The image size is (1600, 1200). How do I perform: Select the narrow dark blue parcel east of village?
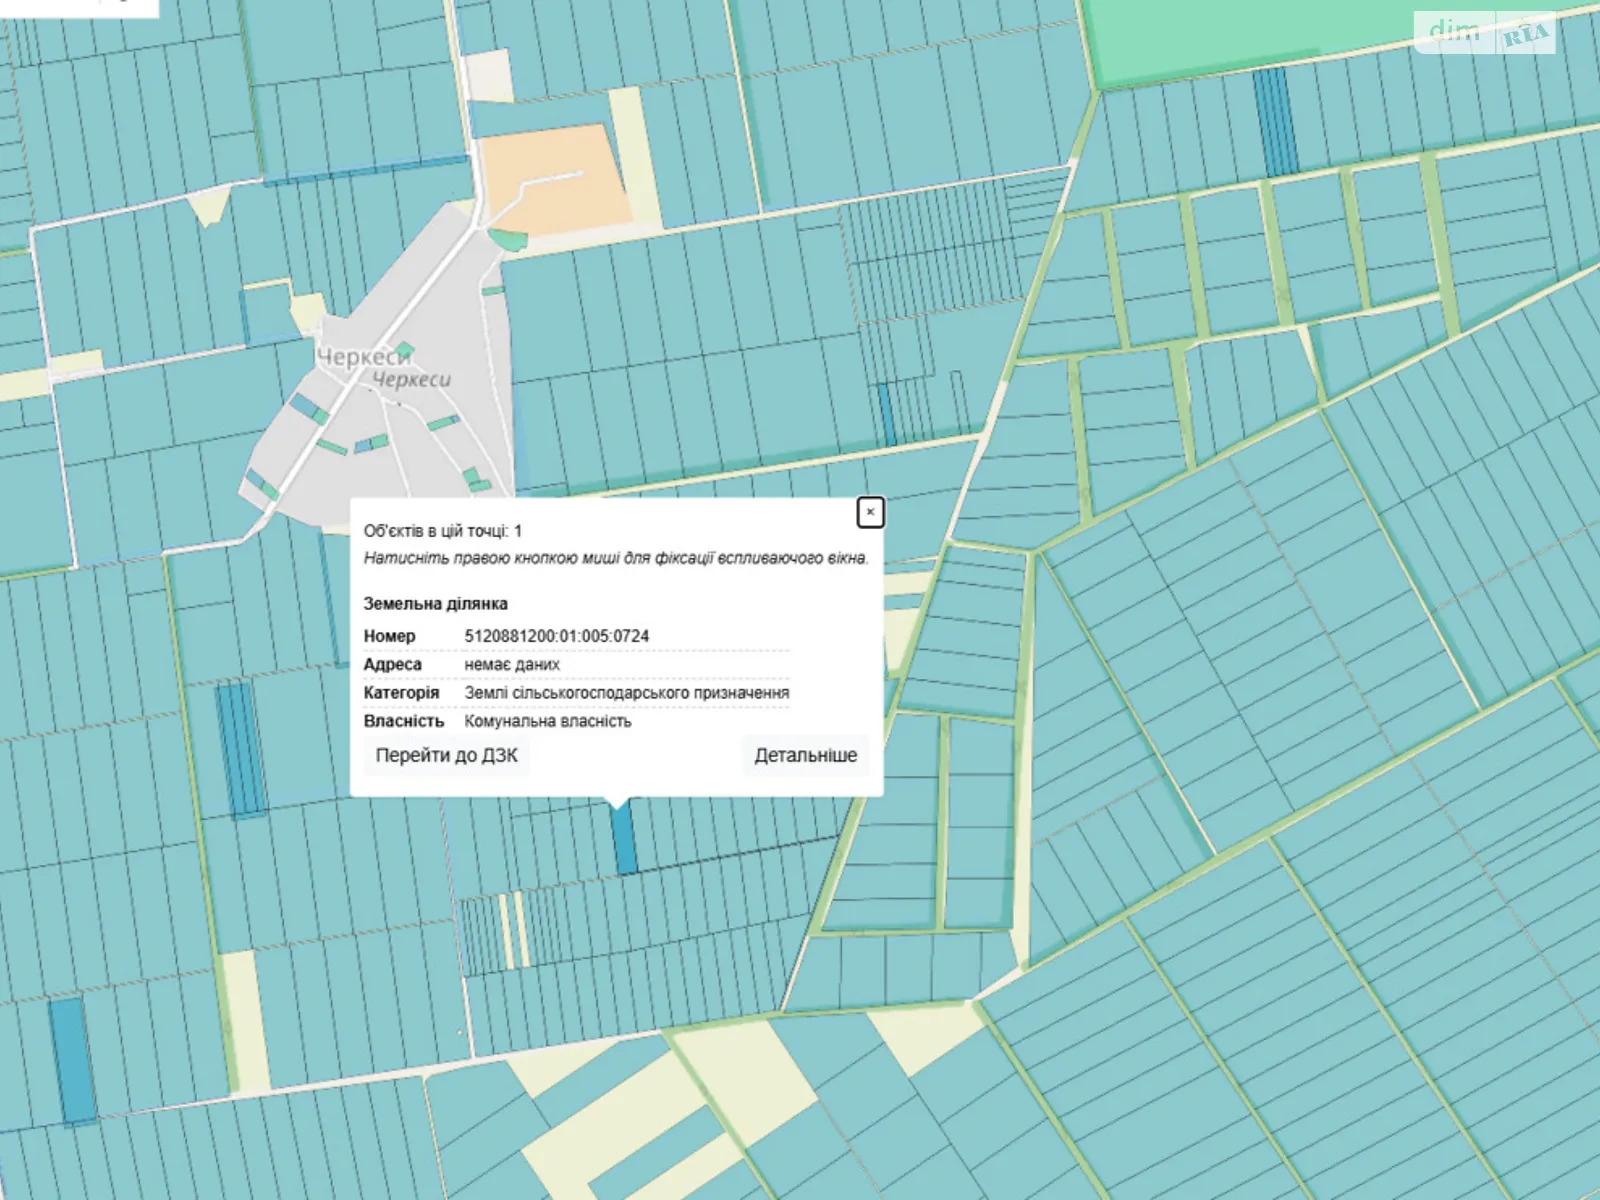886,414
